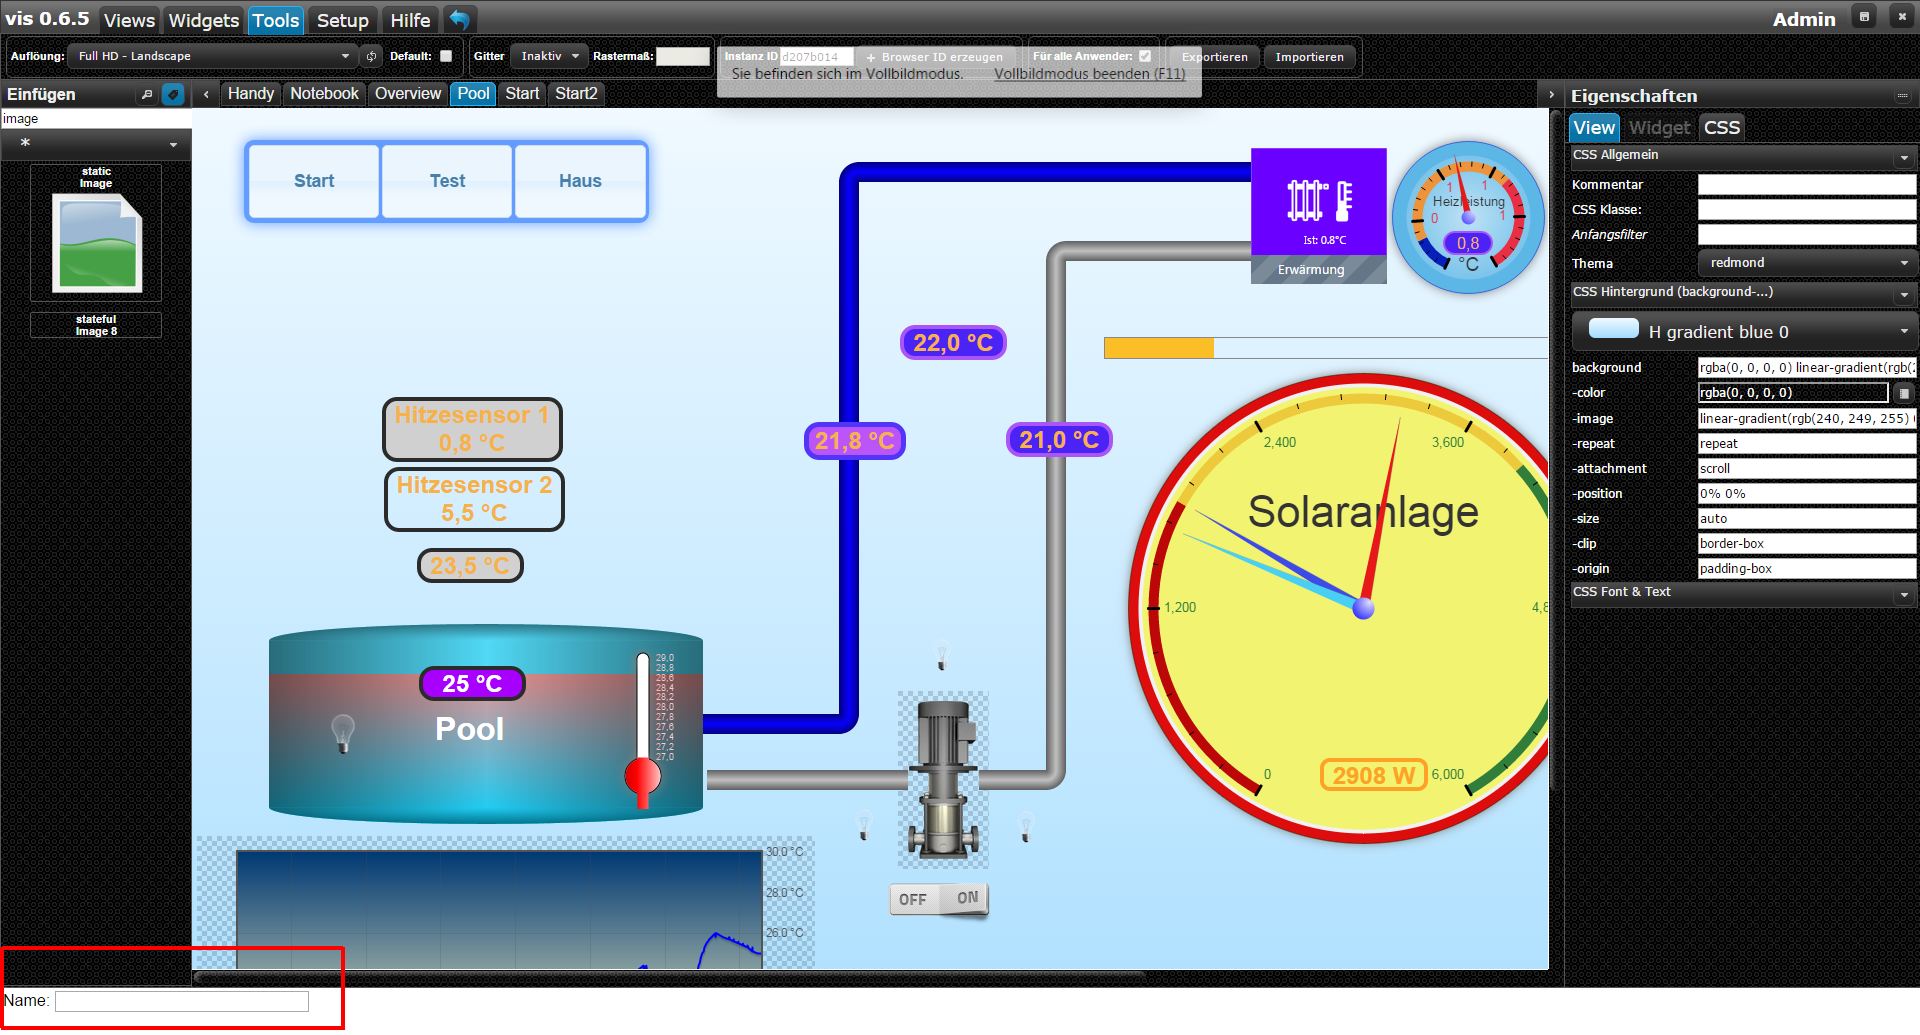Click the Exportieren button
Image resolution: width=1920 pixels, height=1035 pixels.
[x=1215, y=57]
